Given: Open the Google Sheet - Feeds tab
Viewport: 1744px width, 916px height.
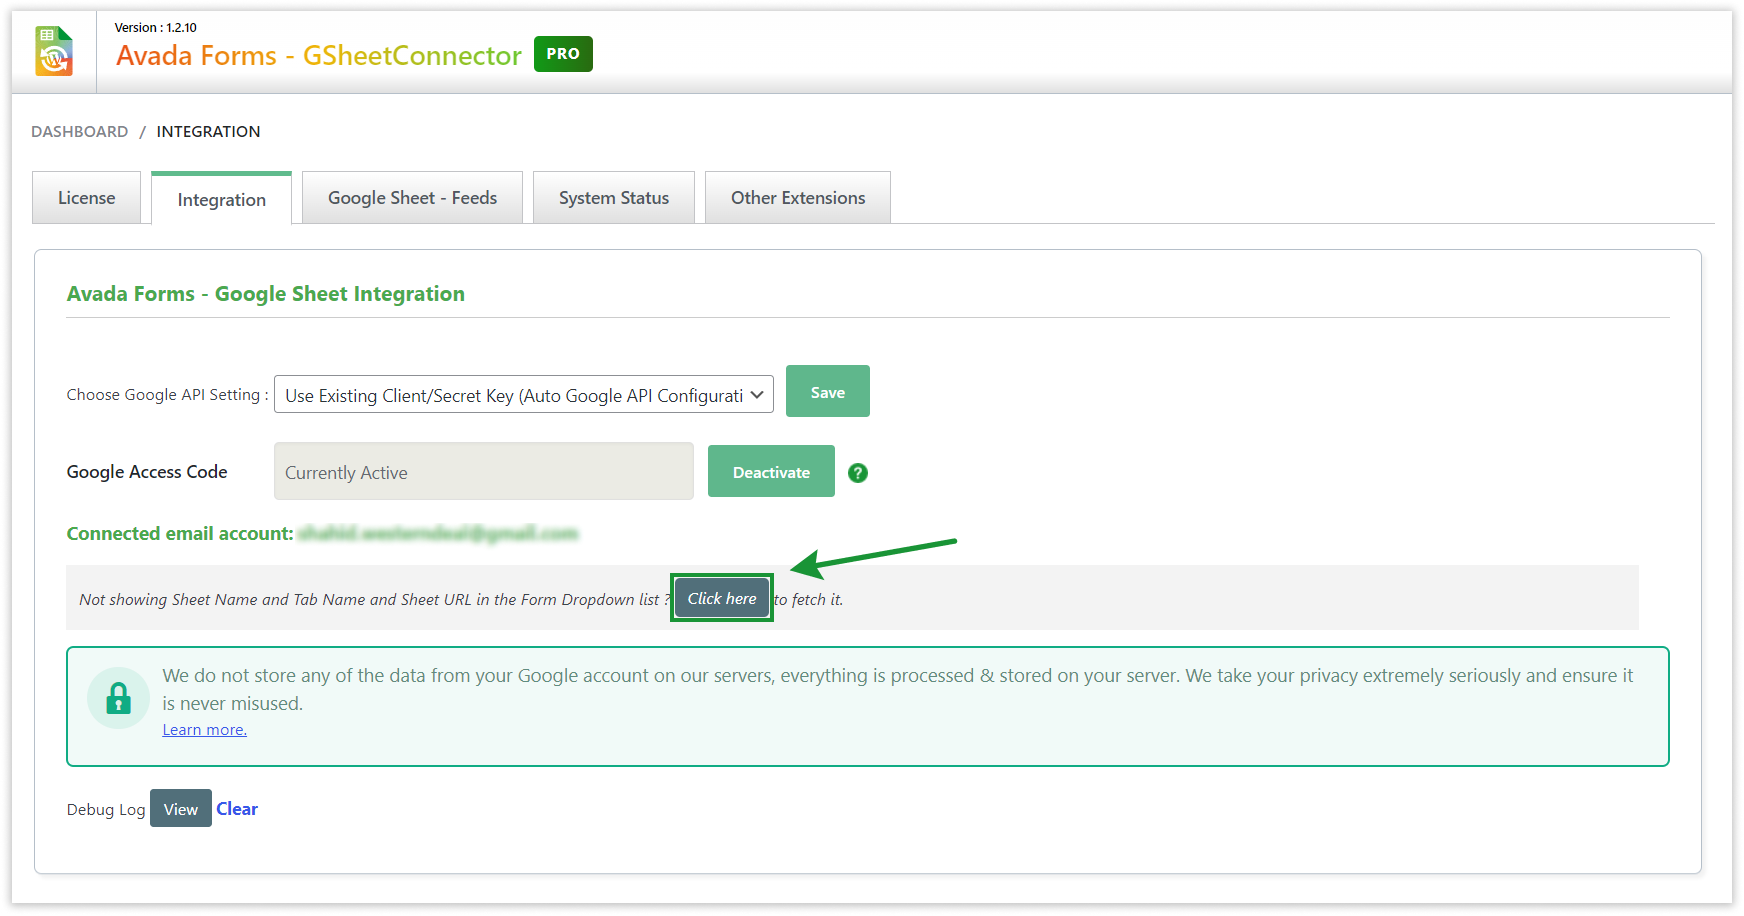Looking at the screenshot, I should [412, 197].
